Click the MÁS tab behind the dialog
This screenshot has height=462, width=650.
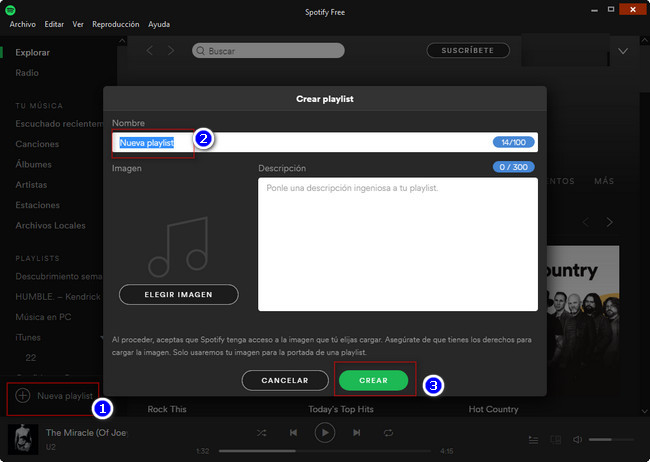604,181
